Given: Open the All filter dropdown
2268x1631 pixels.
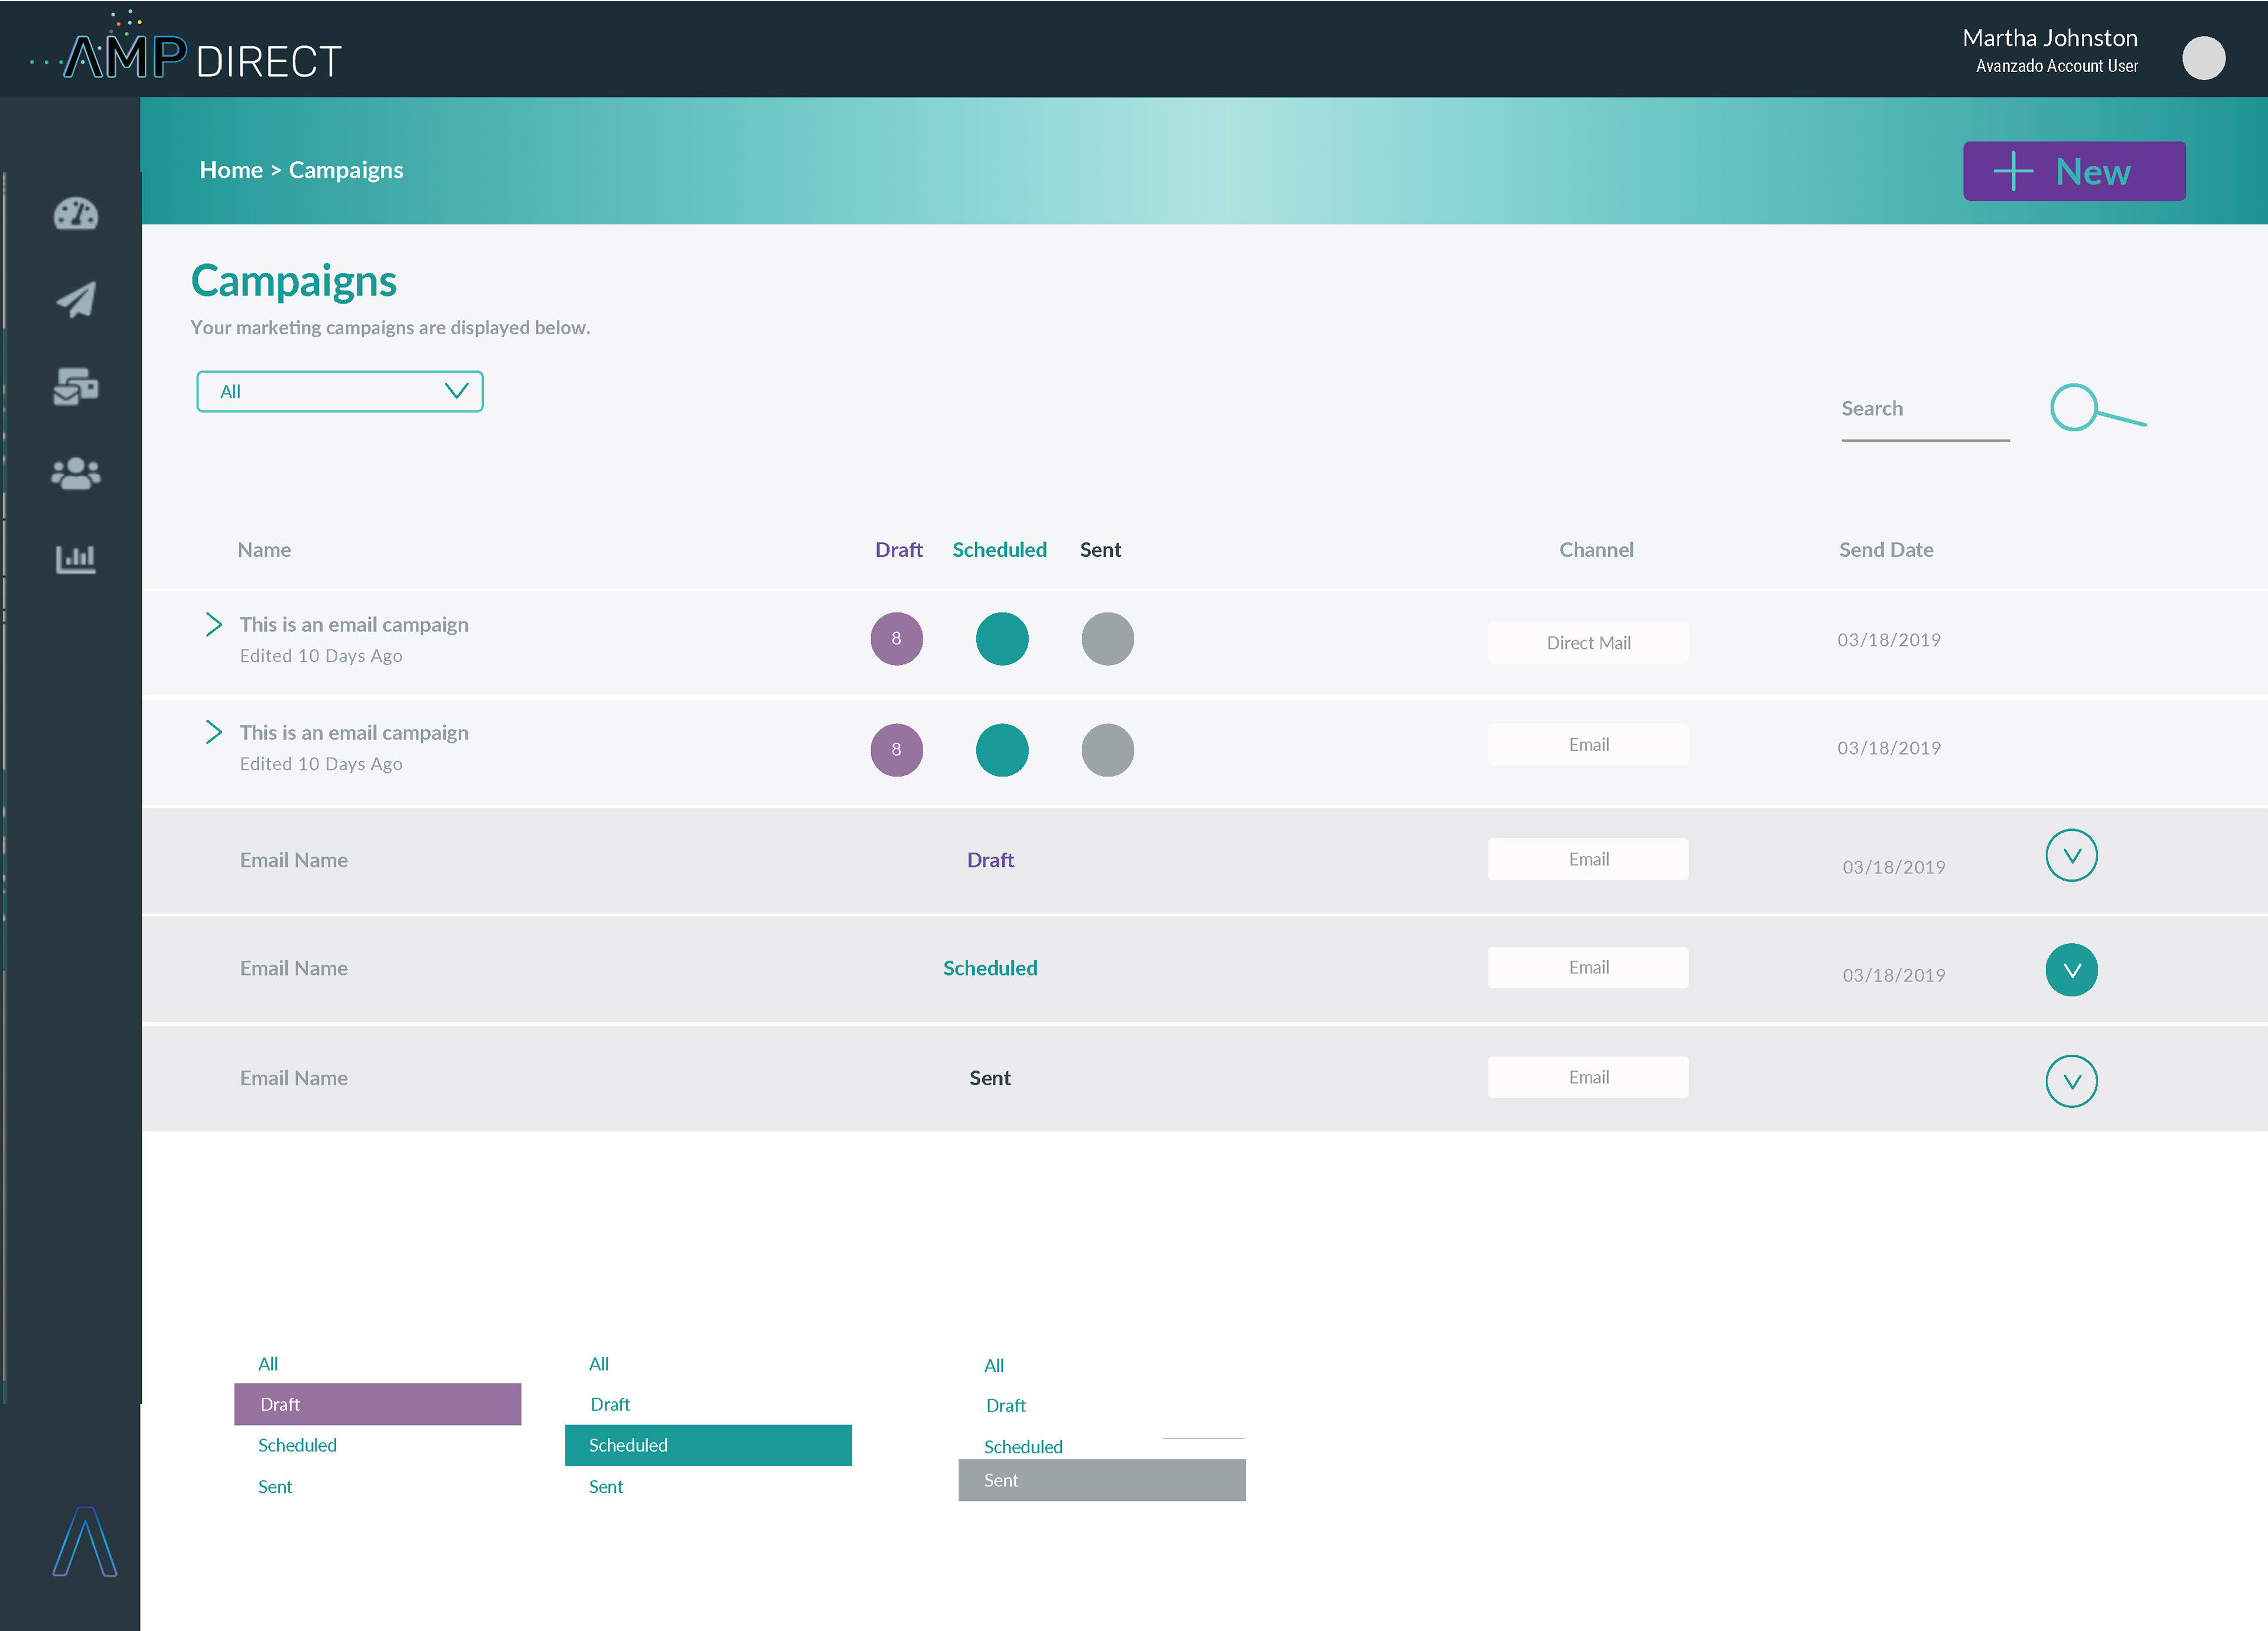Looking at the screenshot, I should [340, 391].
